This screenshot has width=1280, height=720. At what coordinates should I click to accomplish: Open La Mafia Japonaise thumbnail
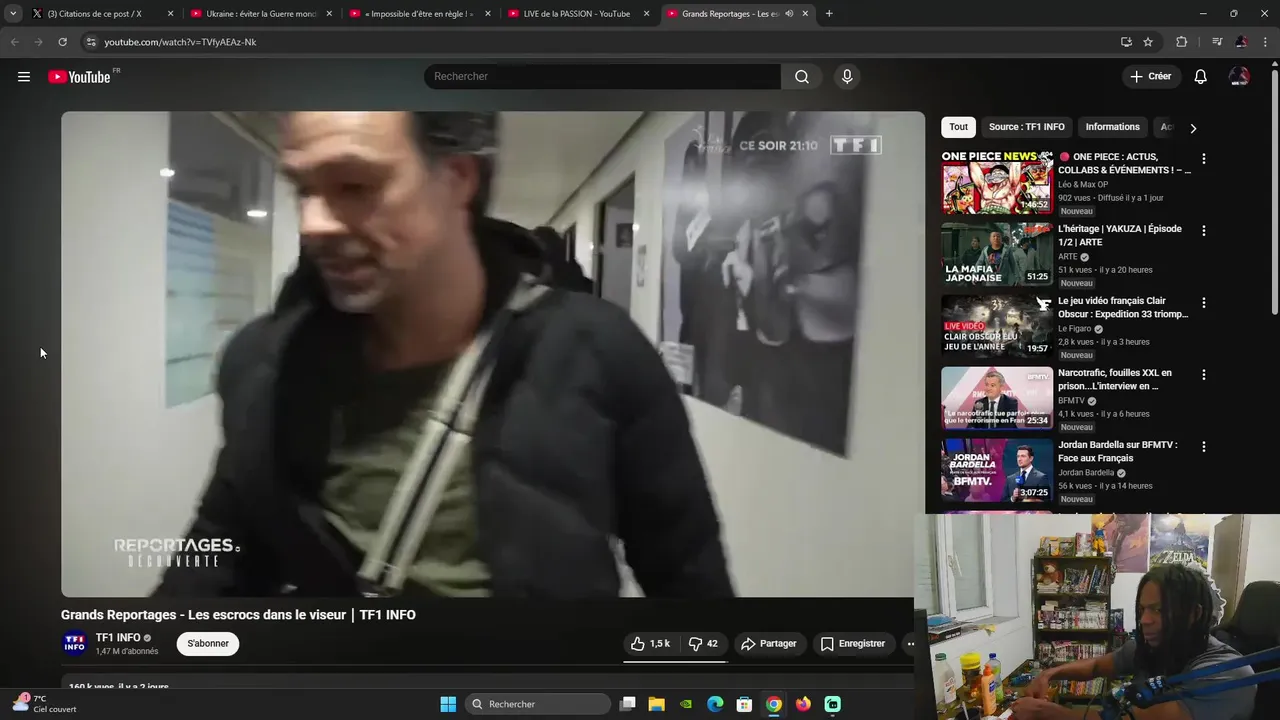point(997,254)
